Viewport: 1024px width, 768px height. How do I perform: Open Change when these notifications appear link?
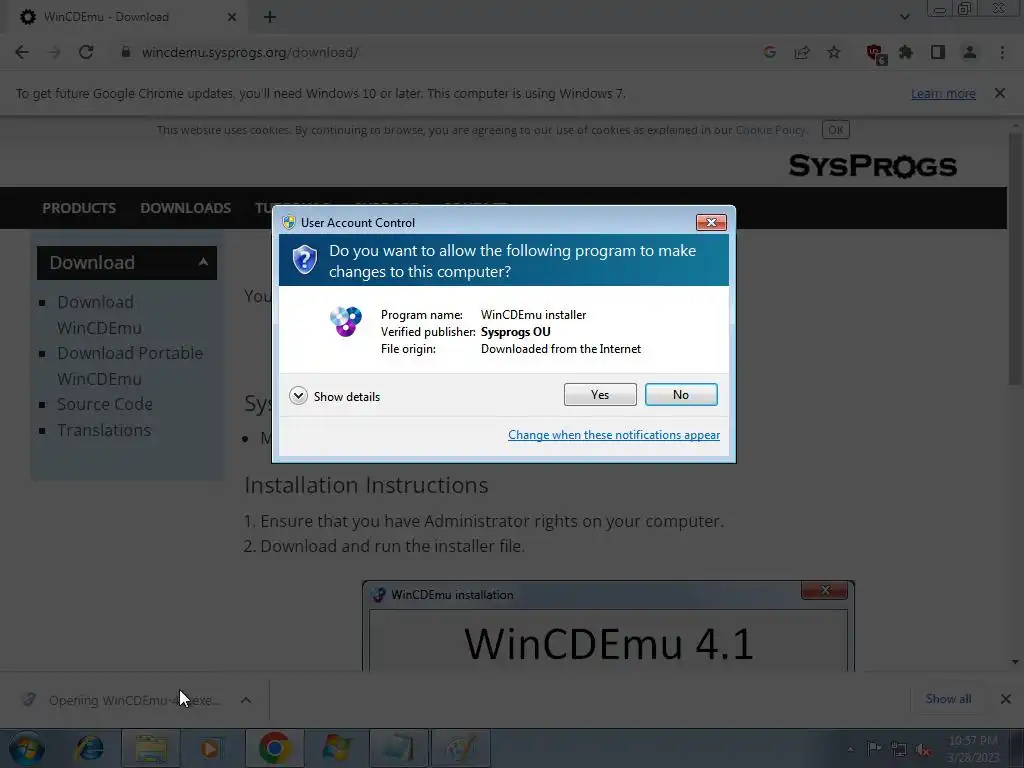[x=614, y=435]
